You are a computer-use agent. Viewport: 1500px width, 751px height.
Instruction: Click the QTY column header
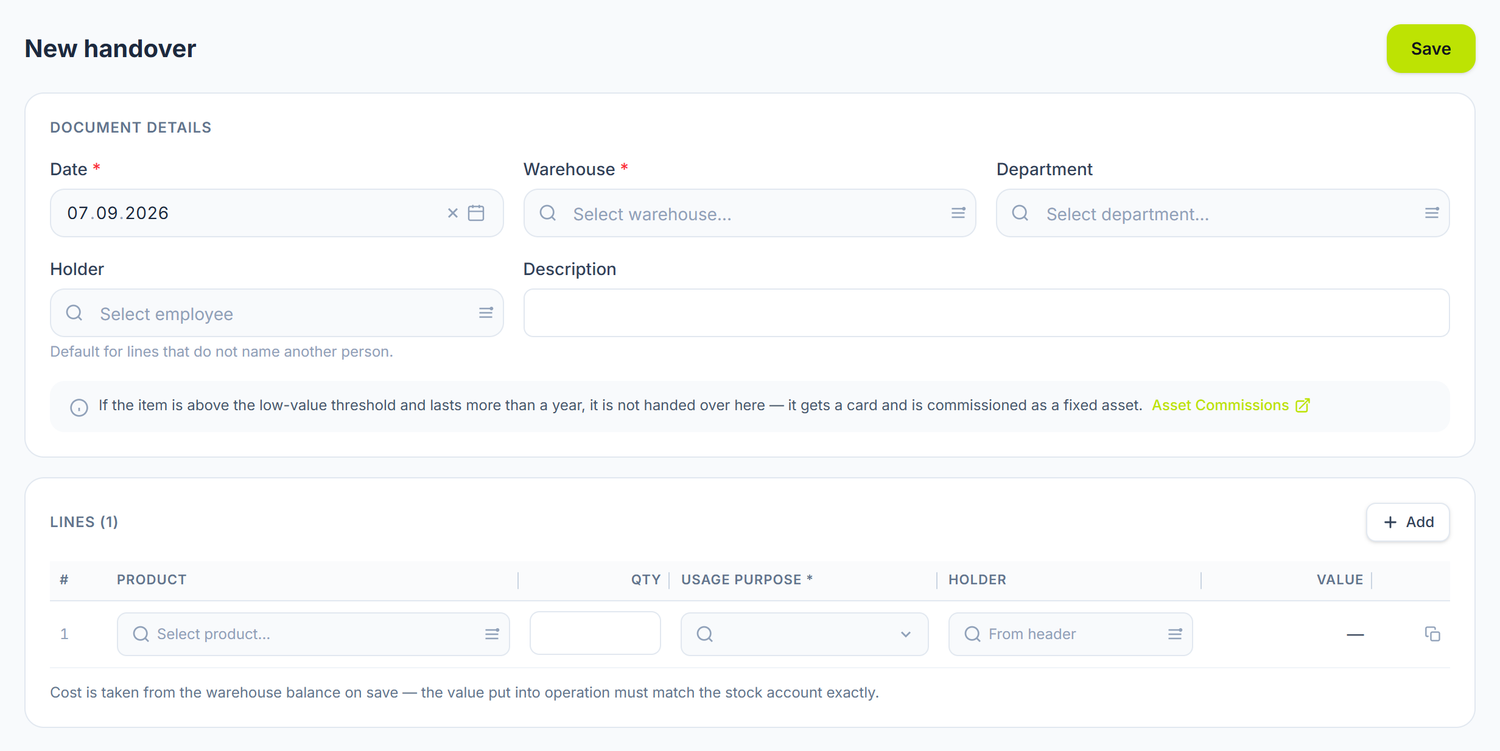[646, 580]
